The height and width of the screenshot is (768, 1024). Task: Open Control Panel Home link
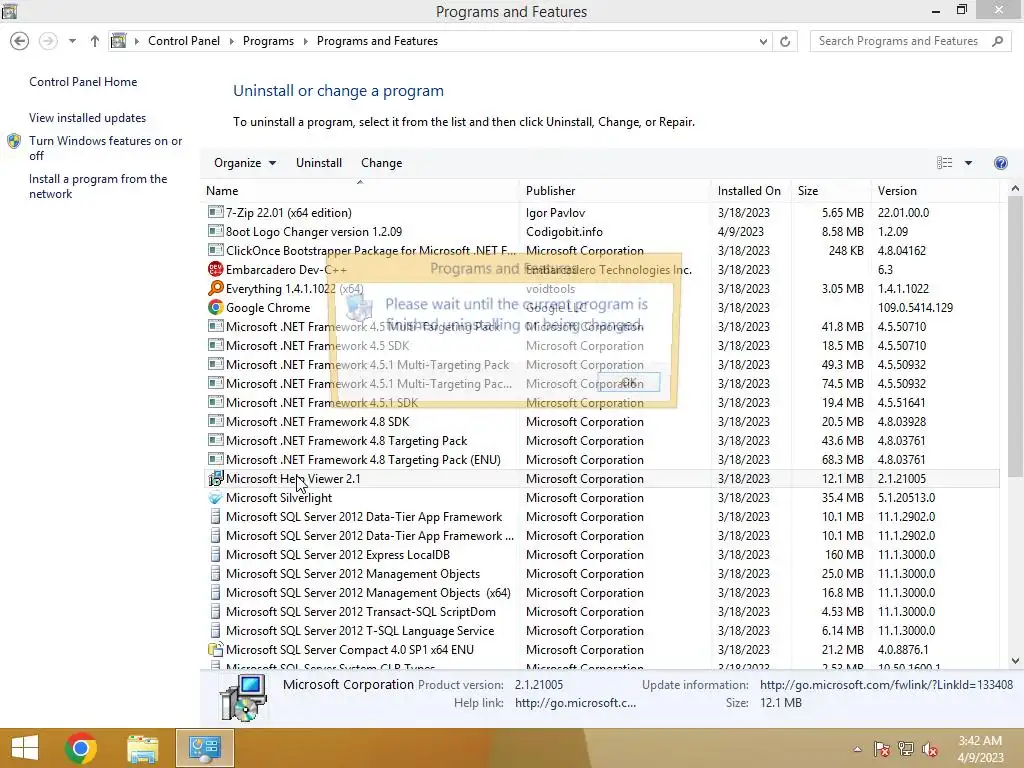83,82
